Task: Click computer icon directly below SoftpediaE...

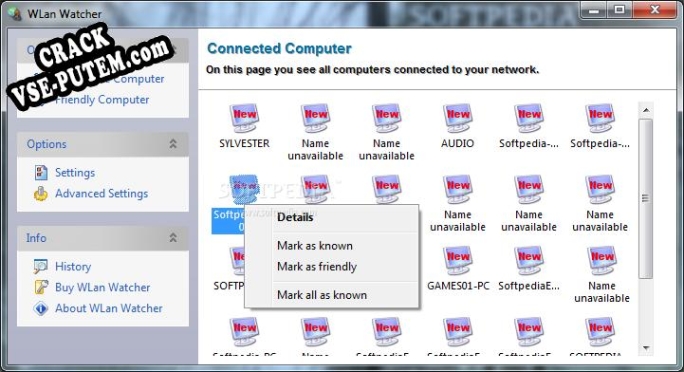Action: pos(529,331)
